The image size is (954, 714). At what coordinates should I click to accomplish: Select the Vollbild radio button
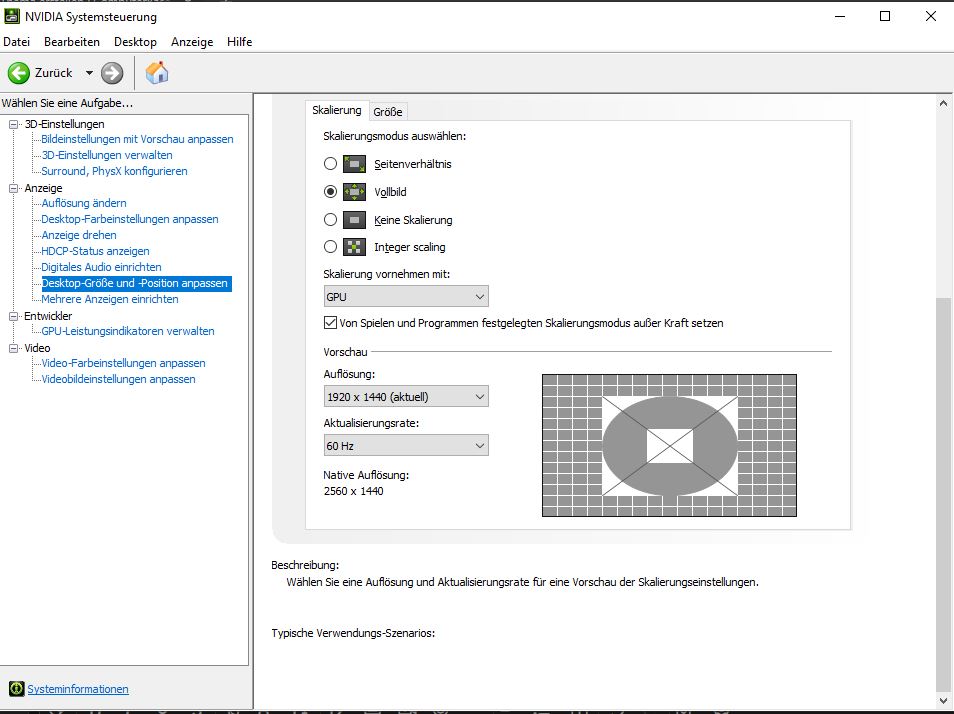click(330, 192)
